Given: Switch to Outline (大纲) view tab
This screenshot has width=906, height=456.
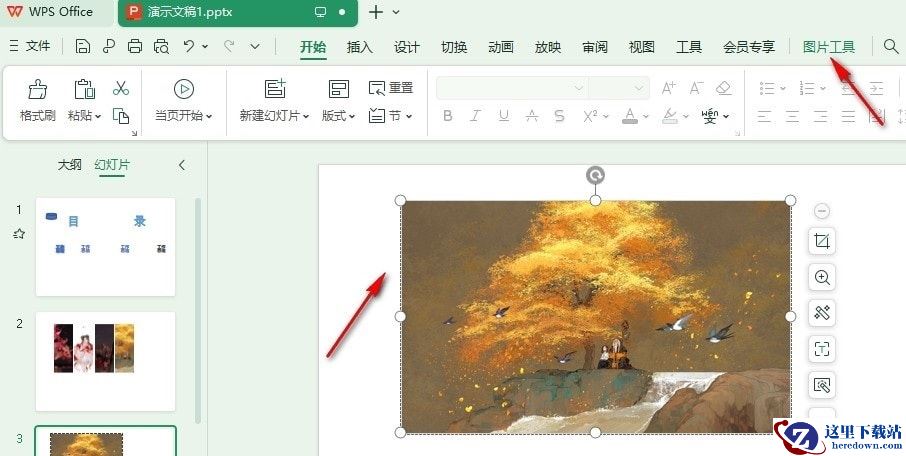Looking at the screenshot, I should coord(69,165).
